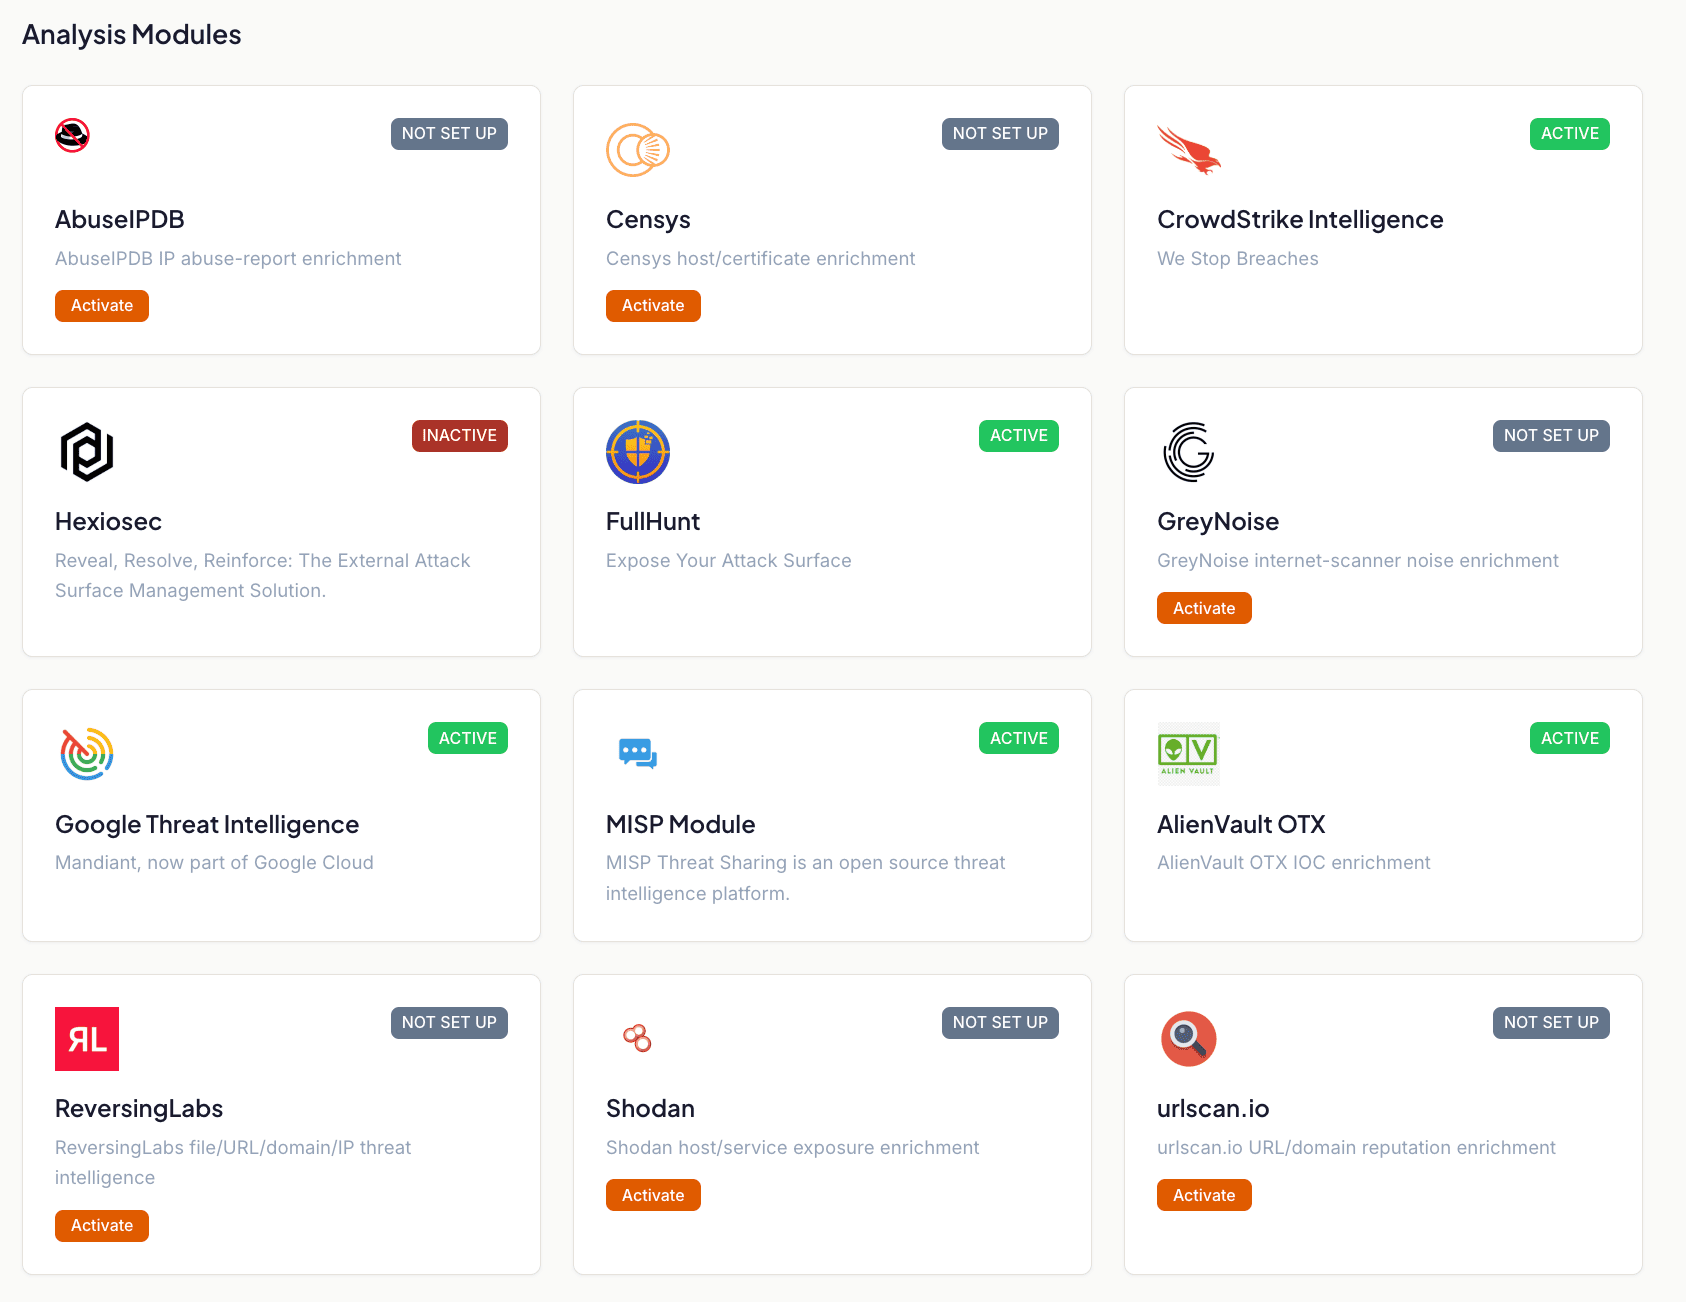Click the ACTIVE badge on AlienVault OTX
The width and height of the screenshot is (1686, 1302).
1569,738
